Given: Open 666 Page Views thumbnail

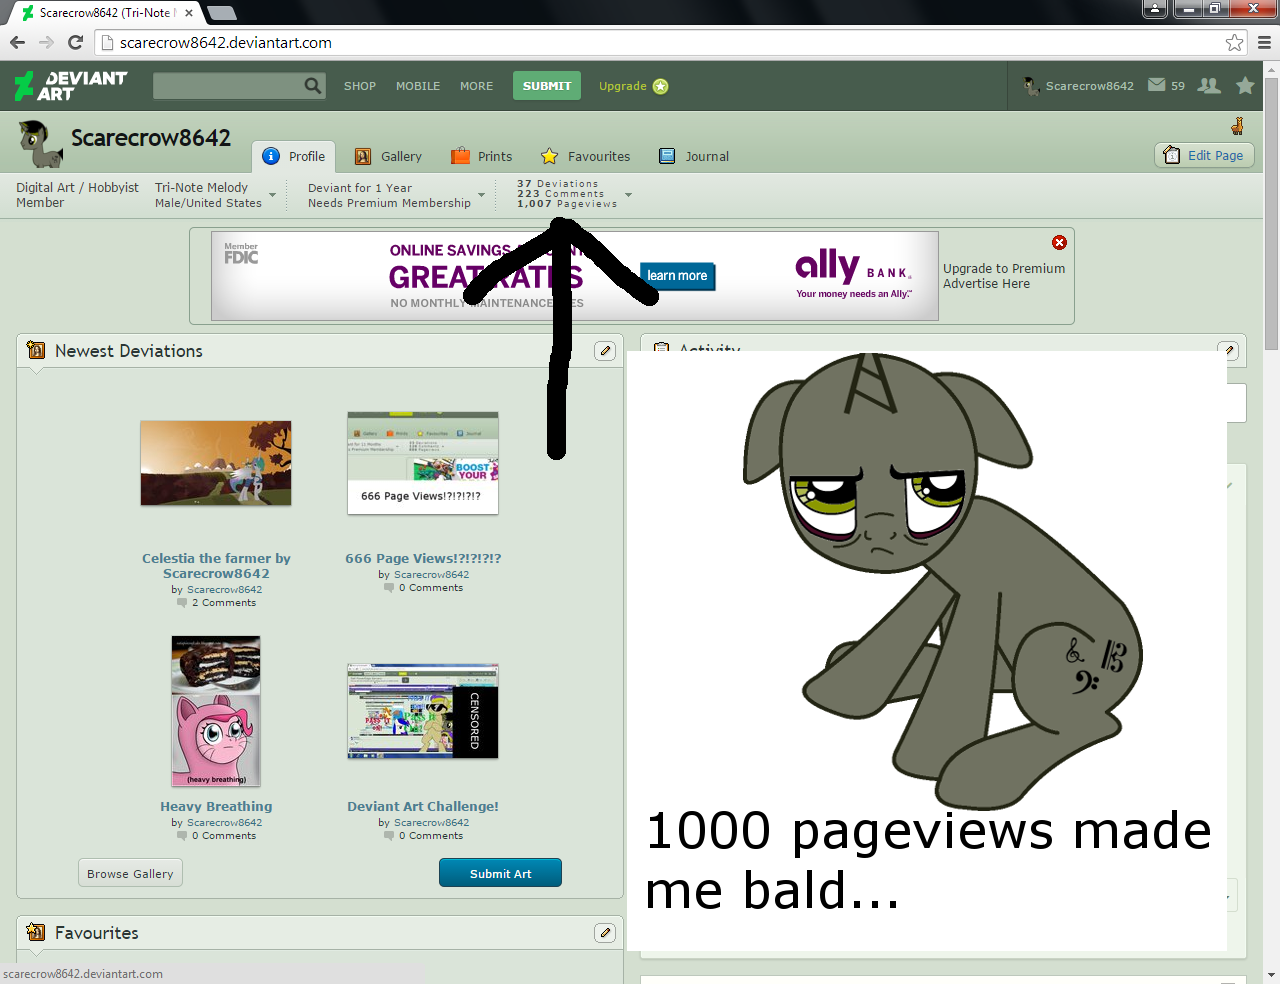Looking at the screenshot, I should [423, 463].
